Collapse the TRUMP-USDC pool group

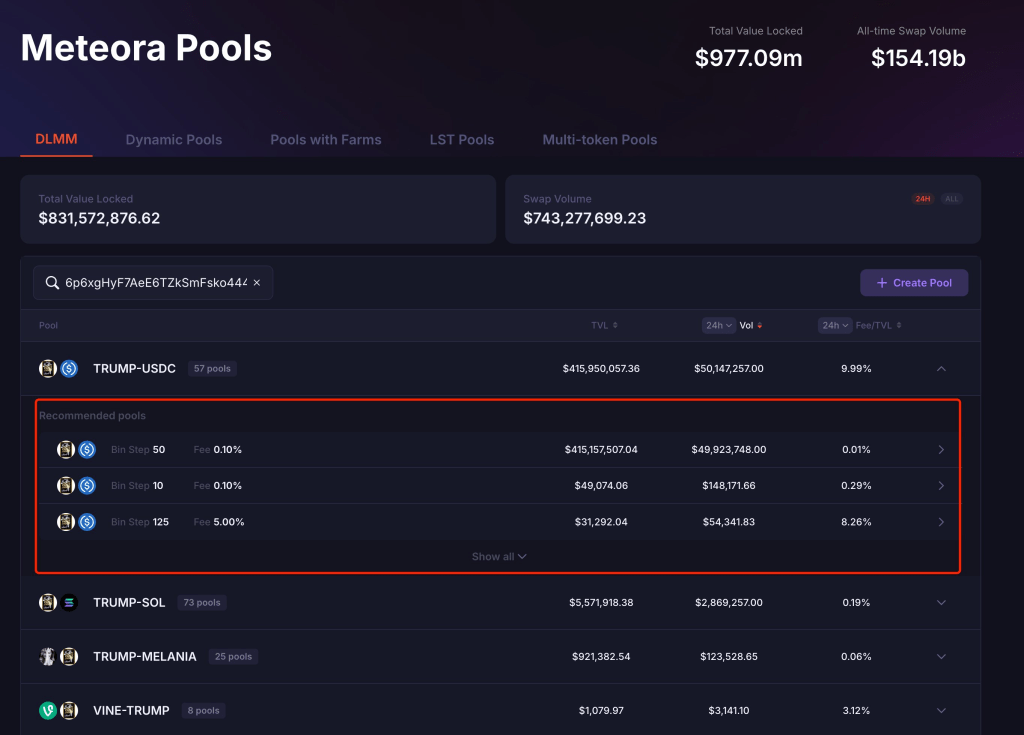pos(940,369)
